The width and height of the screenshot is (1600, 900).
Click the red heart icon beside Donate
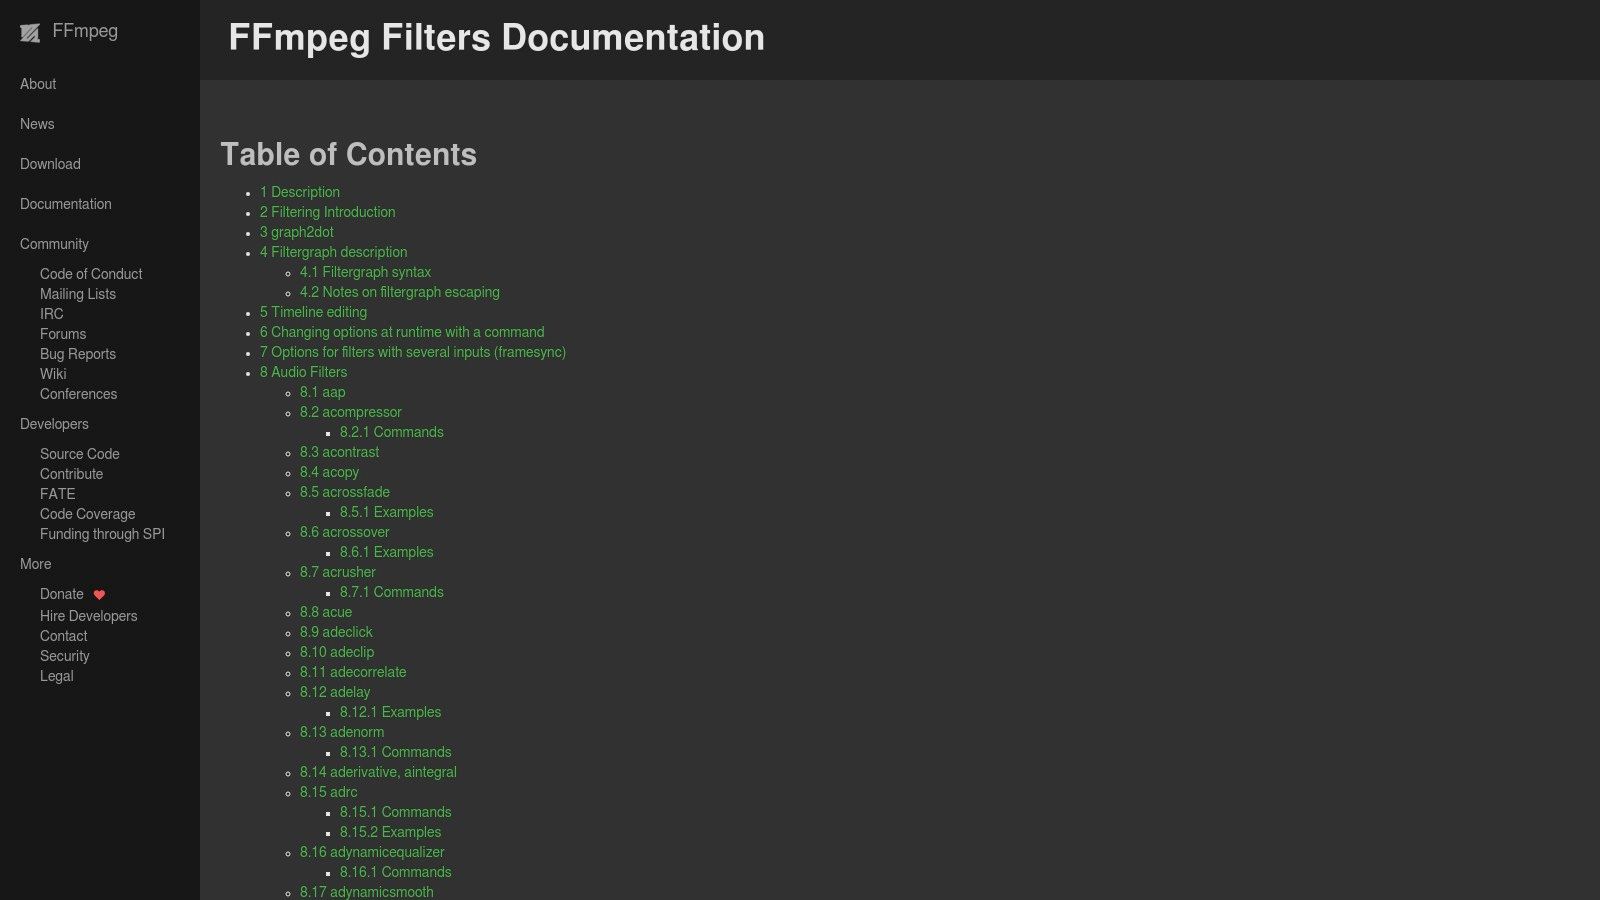(99, 595)
